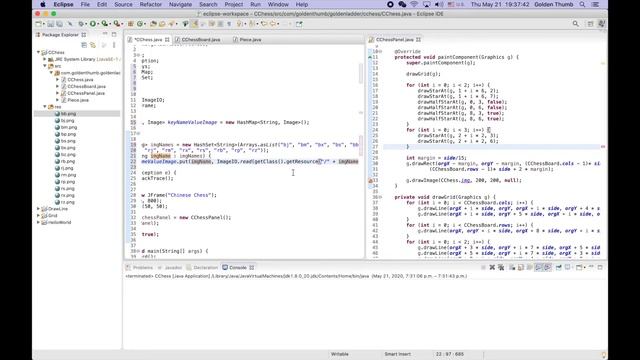Open the Declaration tab
Screen dimensions: 640x360
tap(202, 267)
